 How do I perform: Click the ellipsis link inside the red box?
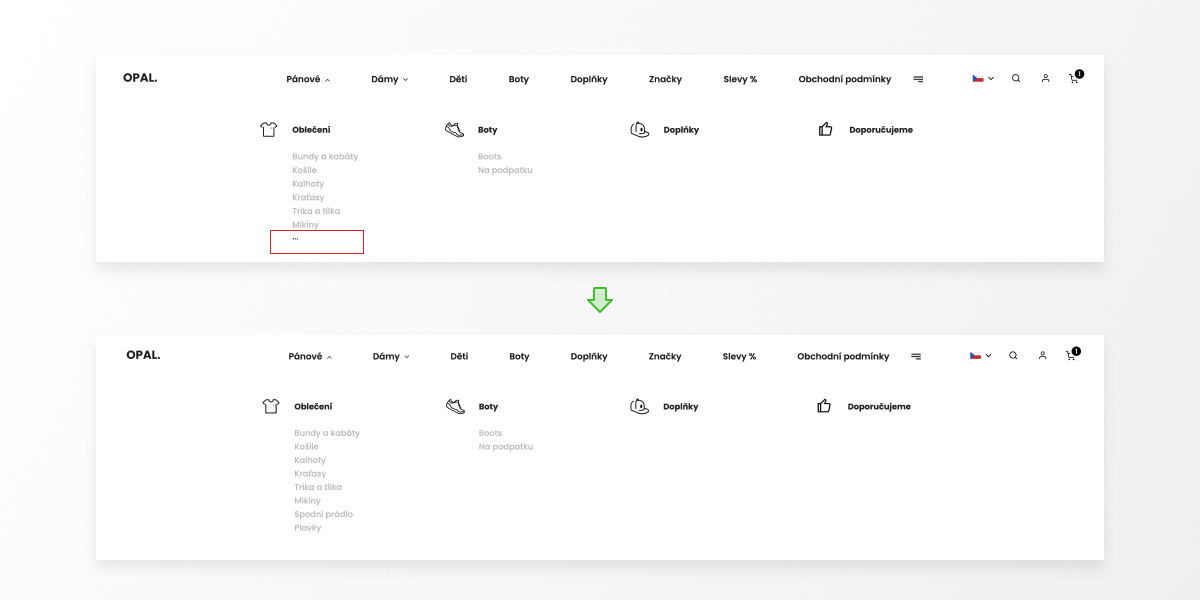pos(295,238)
